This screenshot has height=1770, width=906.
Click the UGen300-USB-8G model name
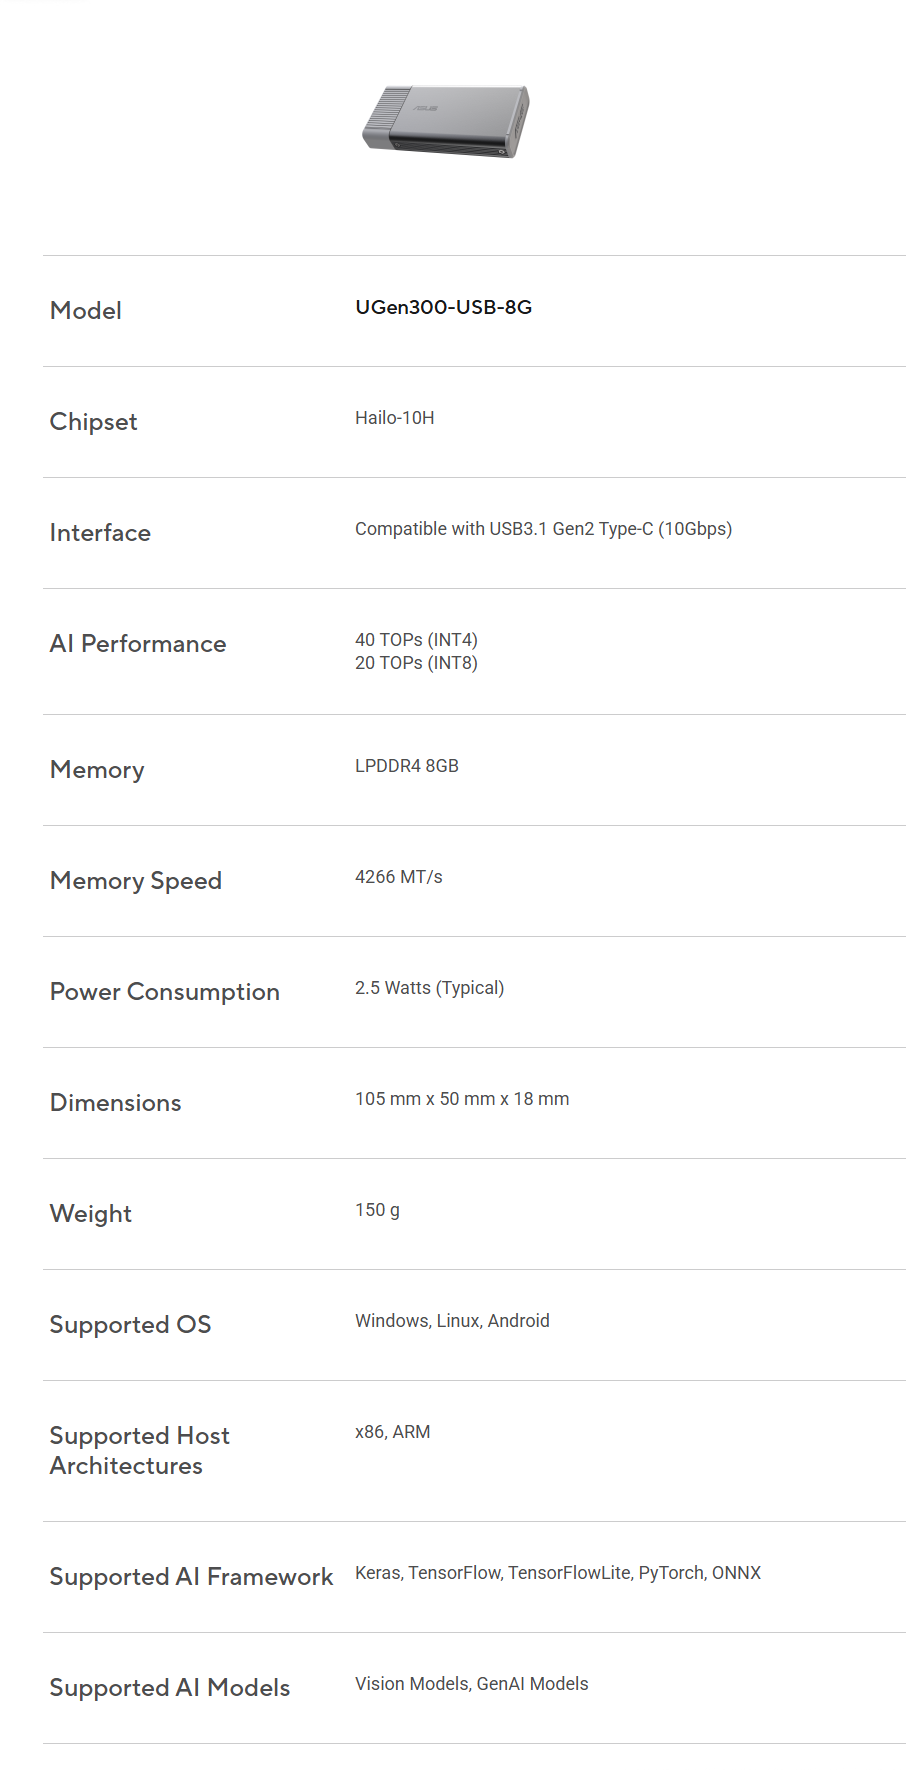(x=443, y=307)
